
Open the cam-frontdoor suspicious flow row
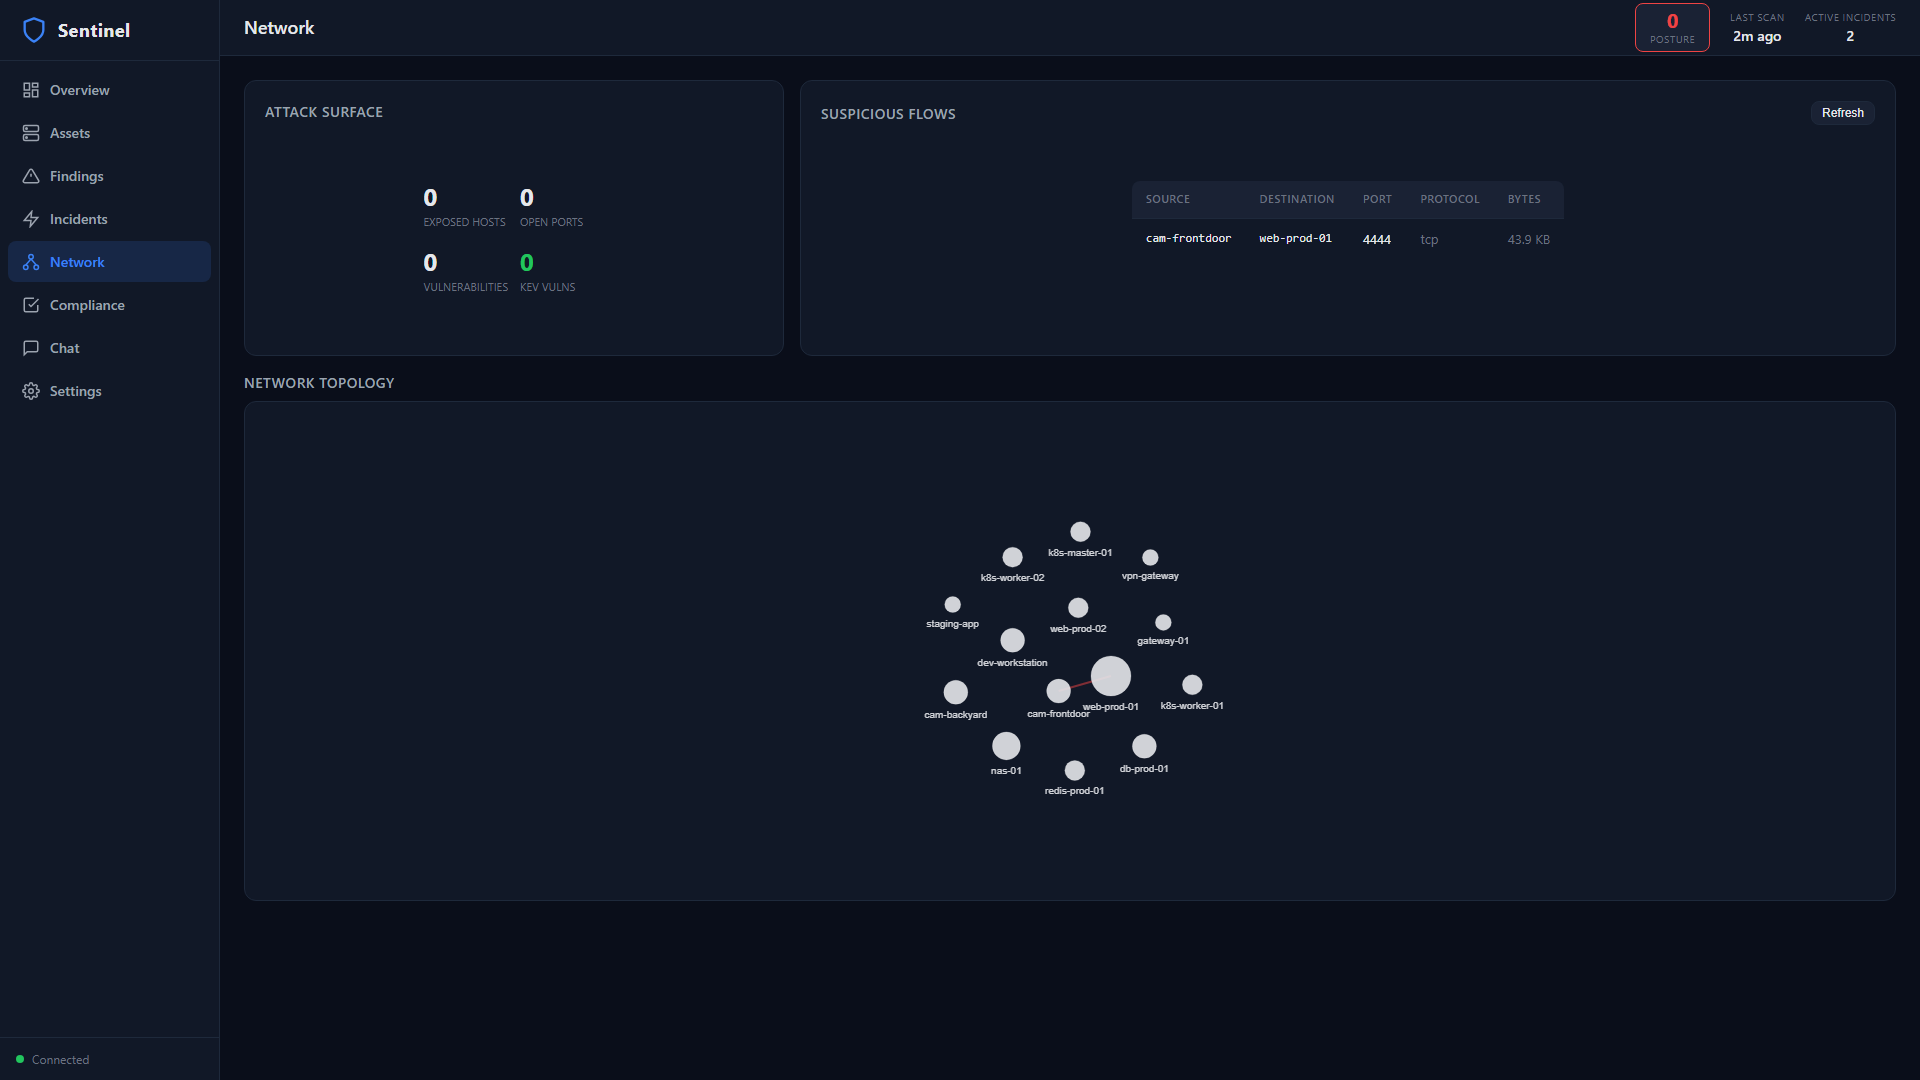click(x=1347, y=239)
